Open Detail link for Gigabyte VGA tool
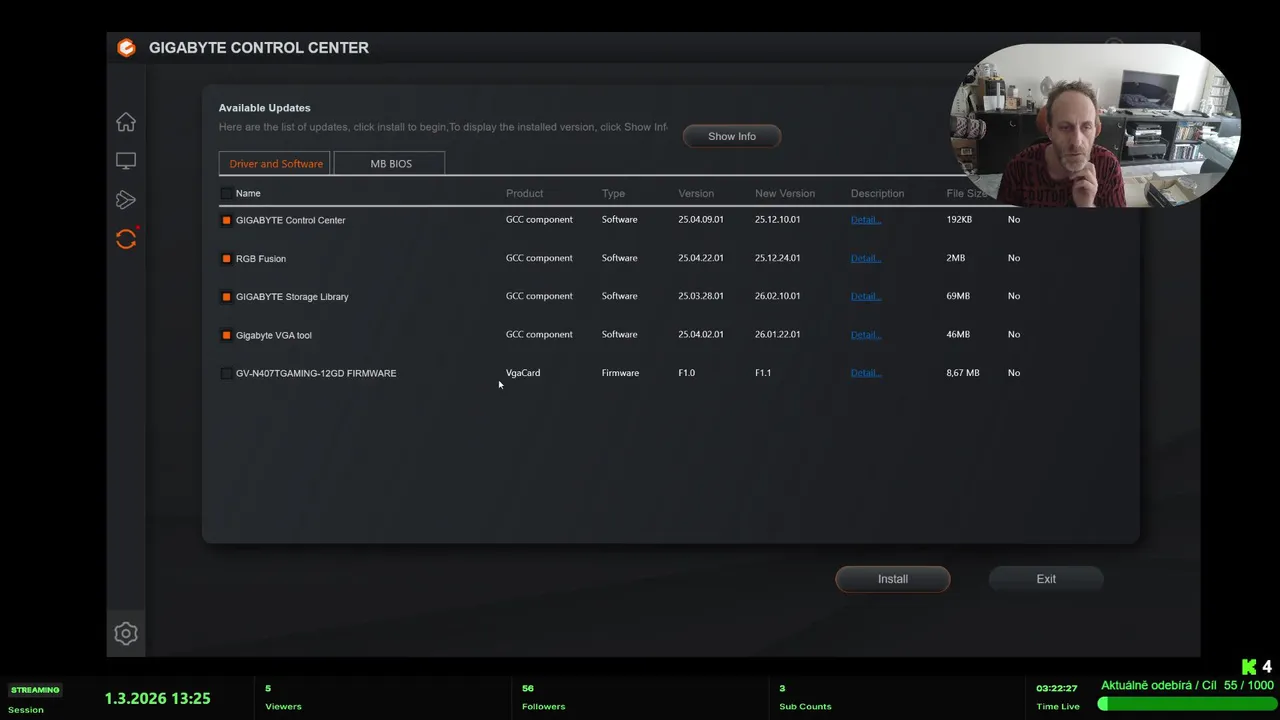This screenshot has height=720, width=1280. click(x=866, y=335)
